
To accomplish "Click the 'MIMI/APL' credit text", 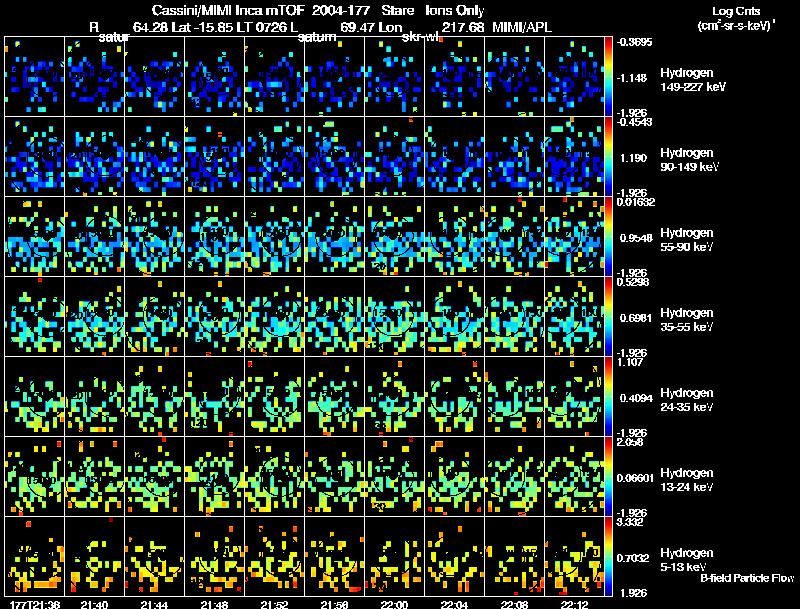I will pyautogui.click(x=521, y=27).
